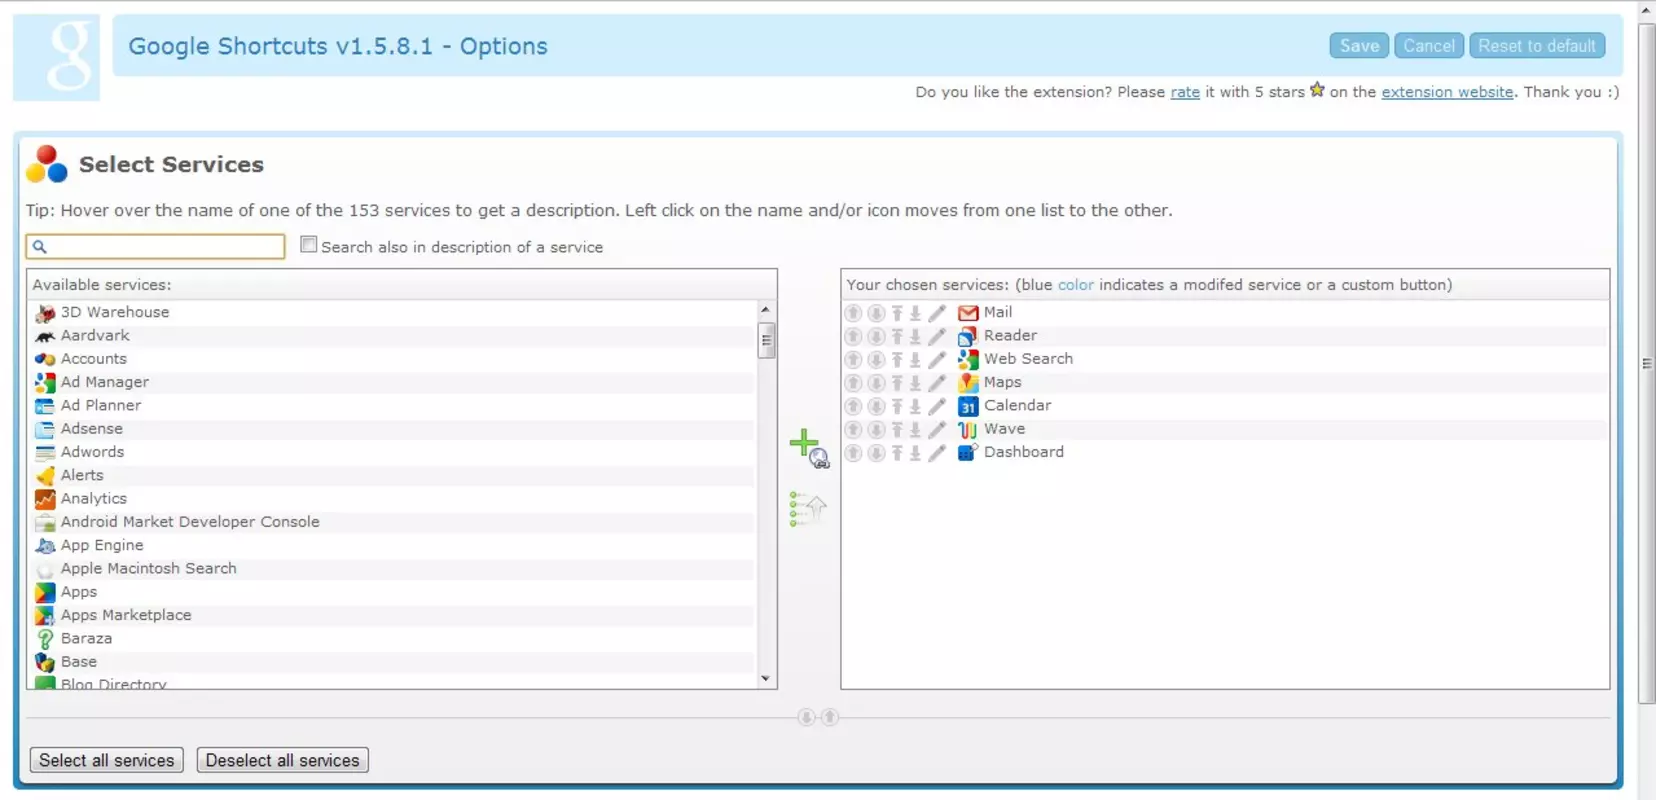Image resolution: width=1656 pixels, height=800 pixels.
Task: Add Aardvark to chosen services
Action: (95, 336)
